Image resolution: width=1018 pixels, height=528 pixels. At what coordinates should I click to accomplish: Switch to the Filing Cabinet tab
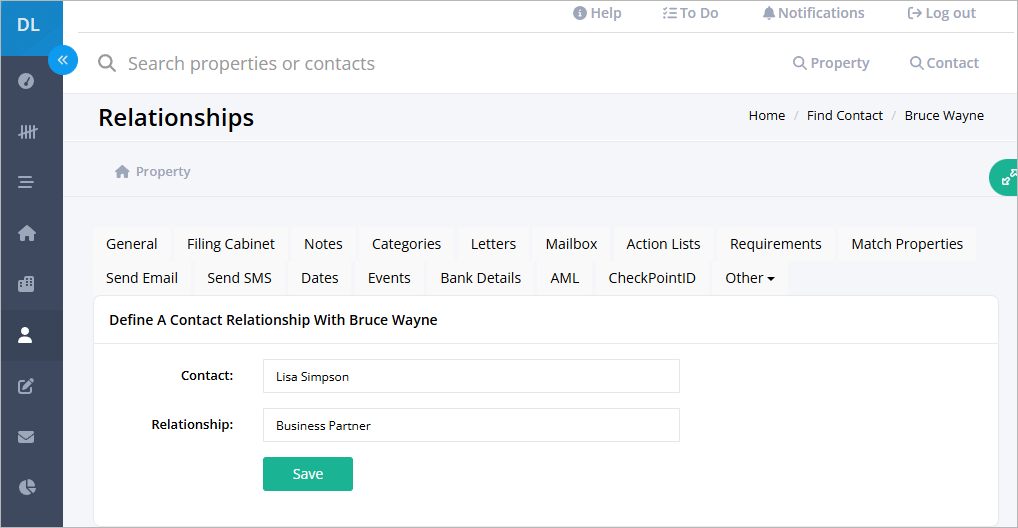coord(230,244)
